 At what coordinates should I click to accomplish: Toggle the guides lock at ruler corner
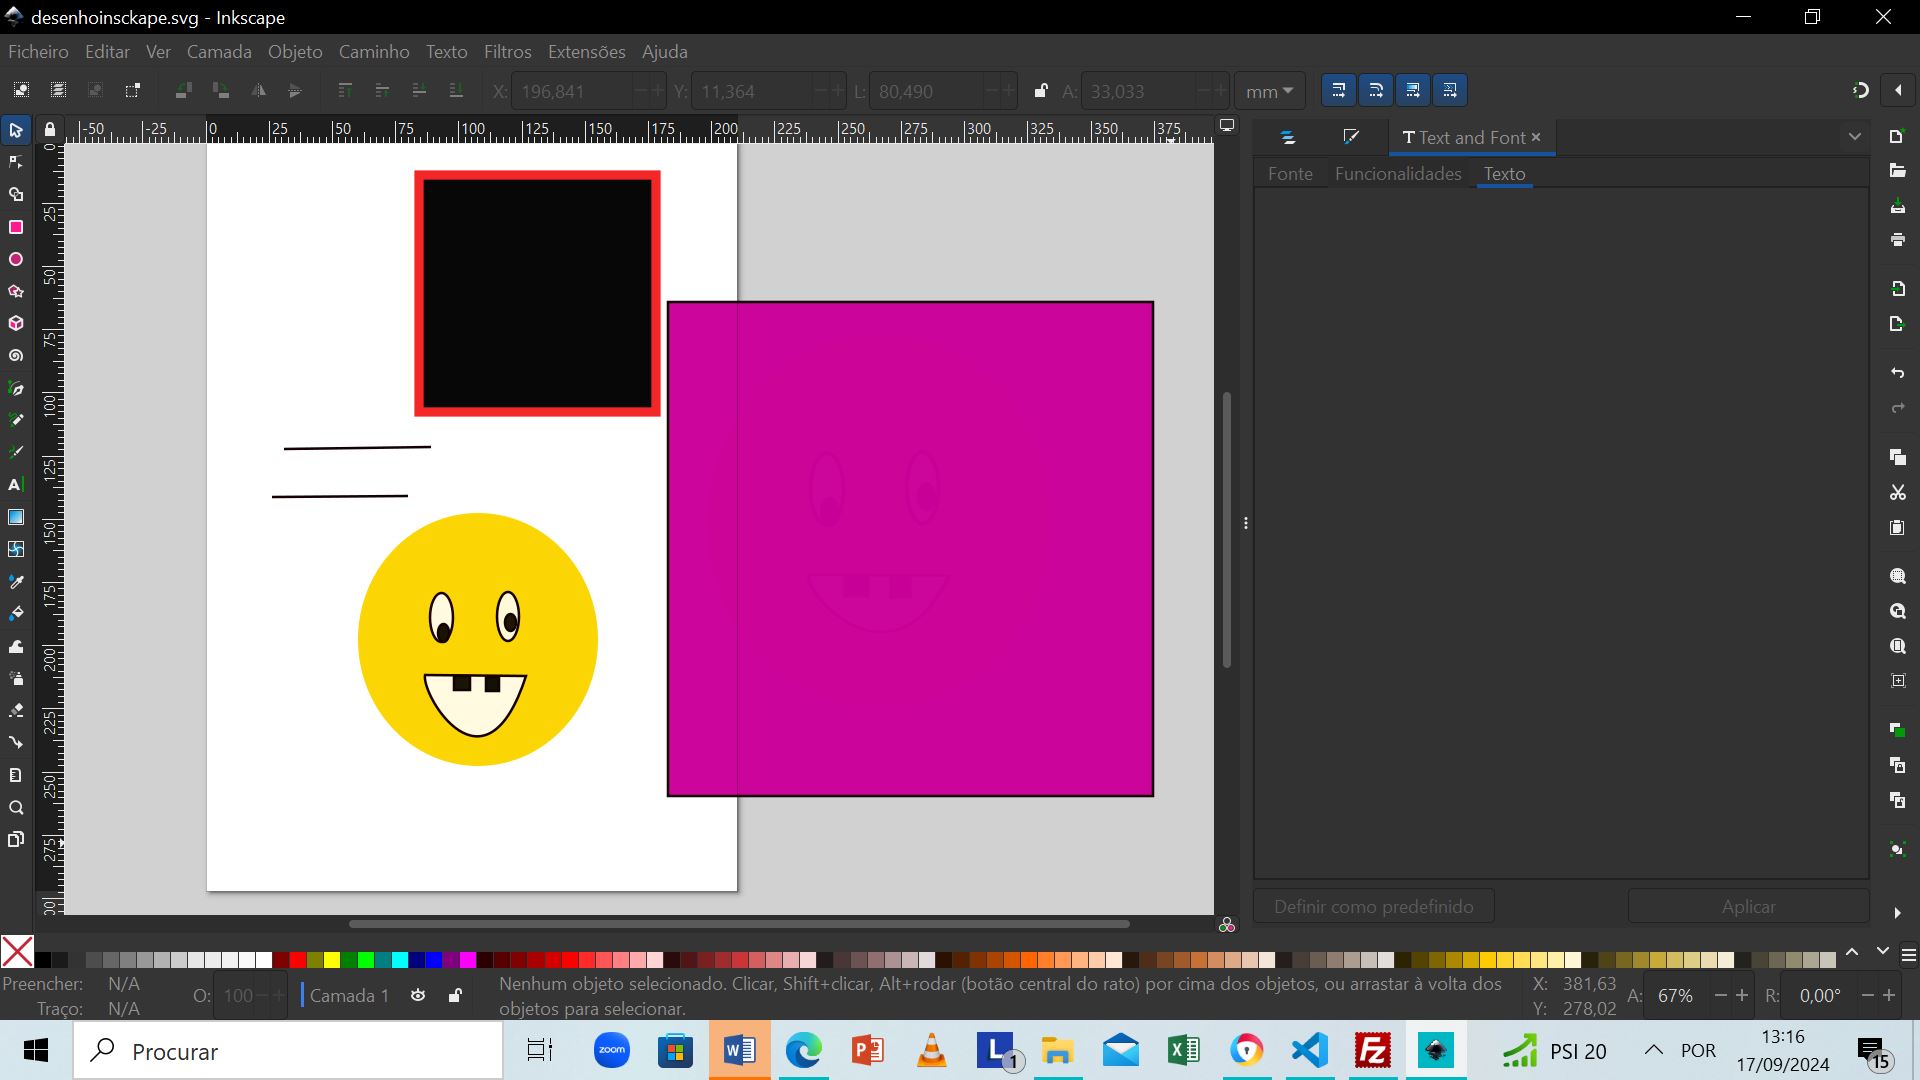click(49, 129)
